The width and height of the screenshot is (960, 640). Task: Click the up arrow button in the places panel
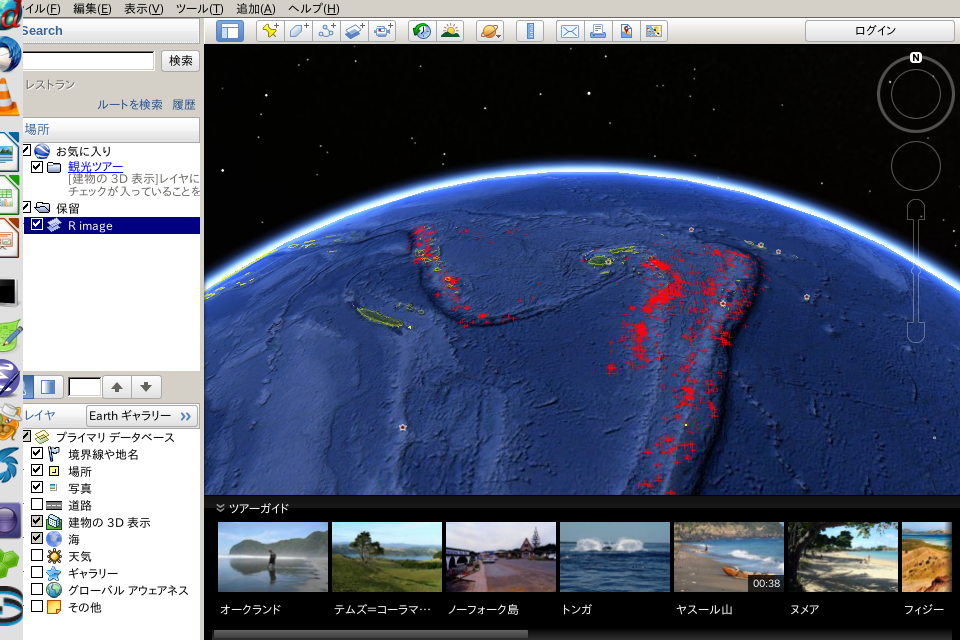coord(117,387)
